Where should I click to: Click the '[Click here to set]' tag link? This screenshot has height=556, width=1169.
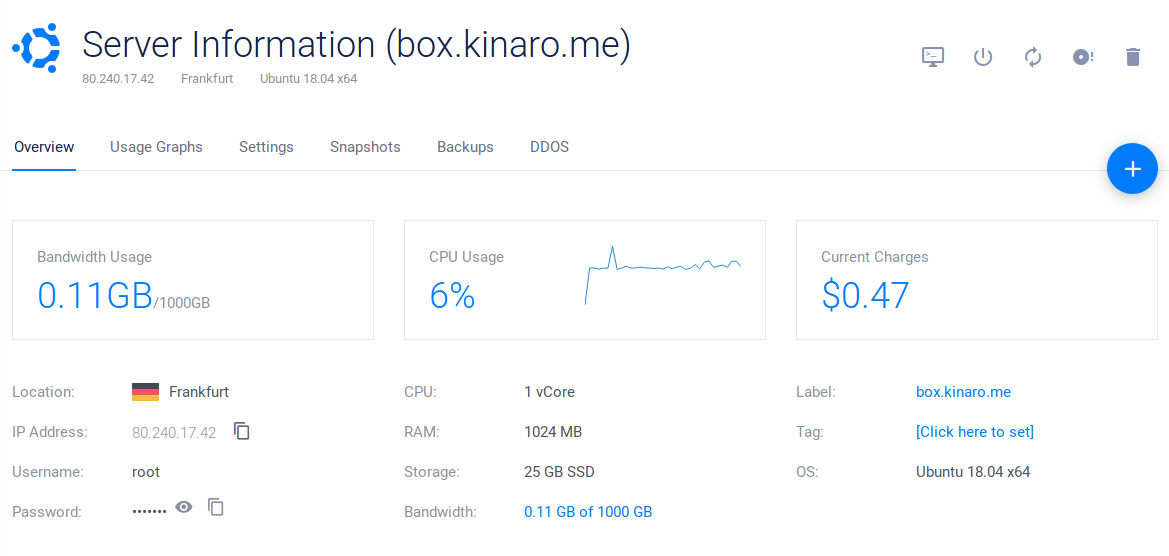(974, 432)
